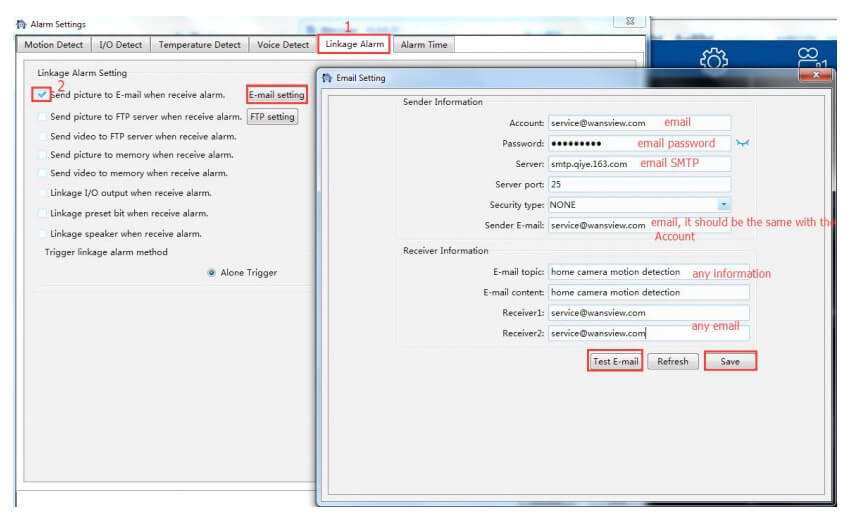Select the Voice Detect tab

(x=283, y=45)
